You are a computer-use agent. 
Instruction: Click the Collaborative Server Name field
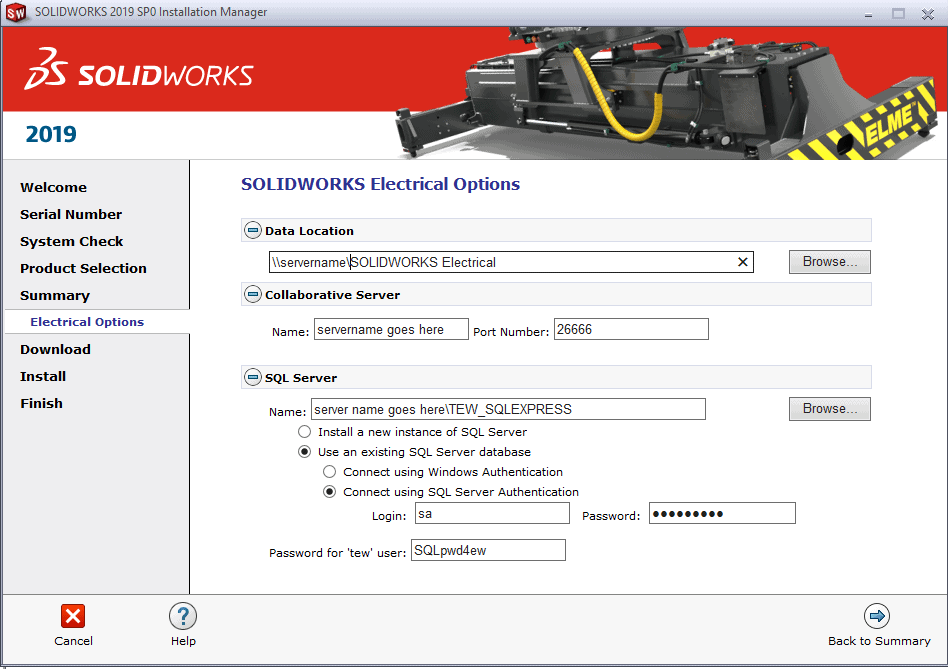pyautogui.click(x=391, y=329)
